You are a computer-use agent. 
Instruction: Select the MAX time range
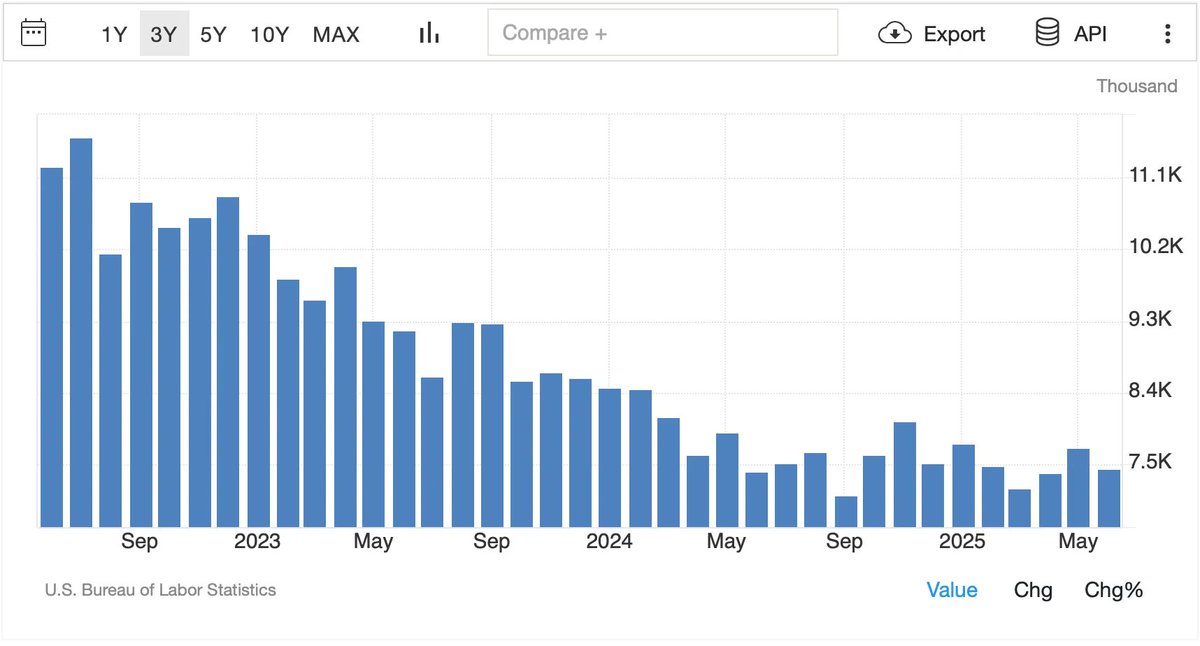(336, 34)
